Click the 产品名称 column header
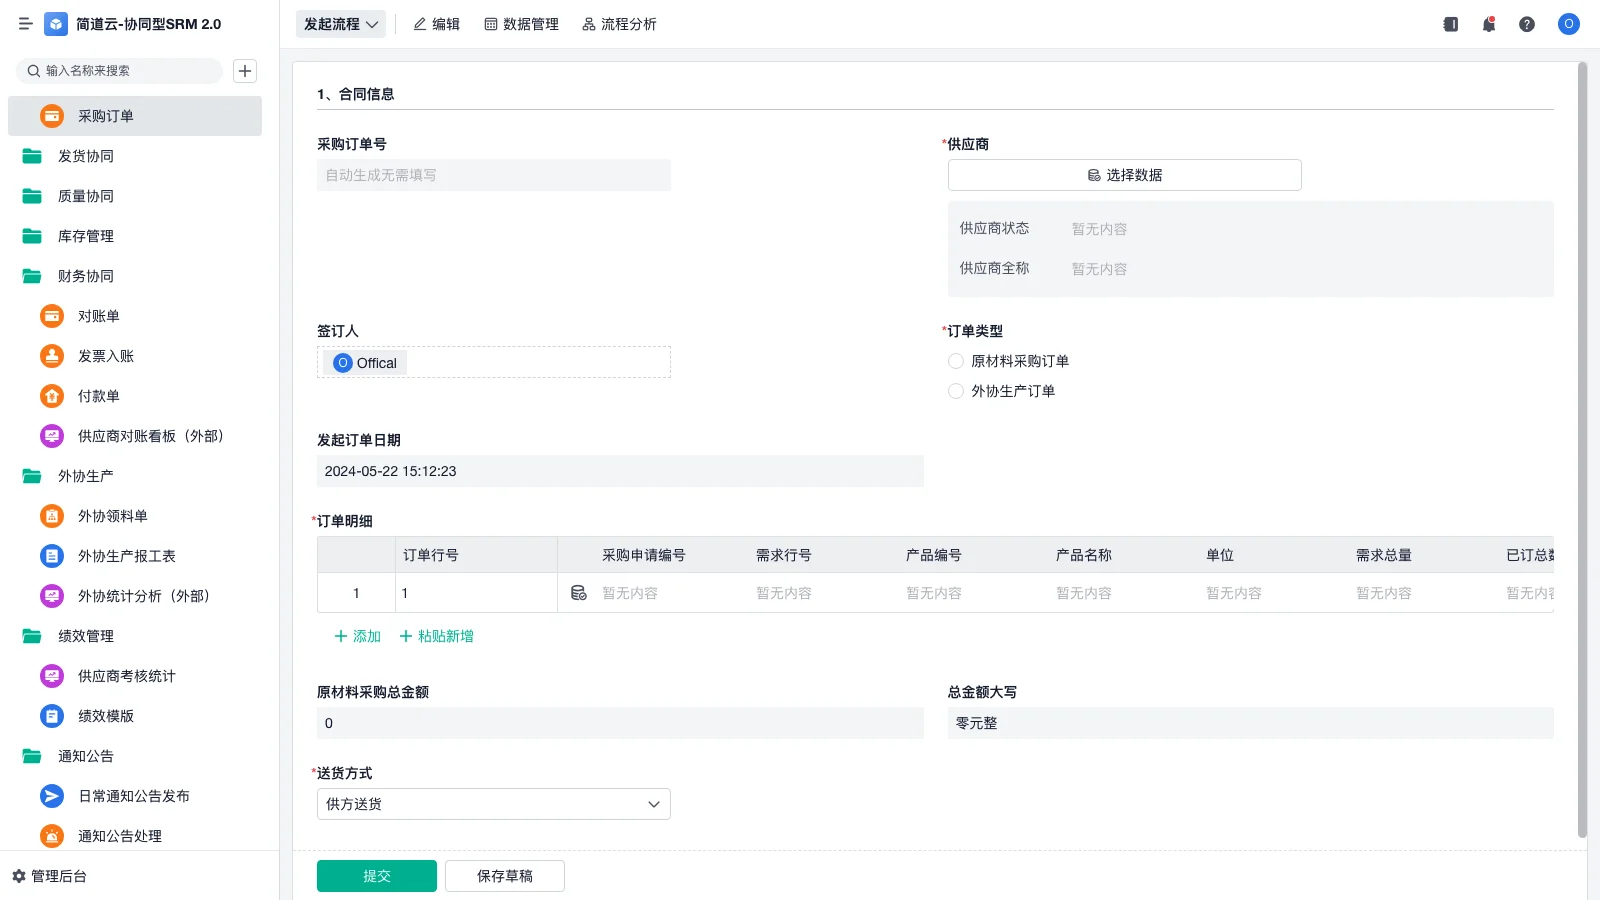The width and height of the screenshot is (1600, 900). click(1084, 555)
